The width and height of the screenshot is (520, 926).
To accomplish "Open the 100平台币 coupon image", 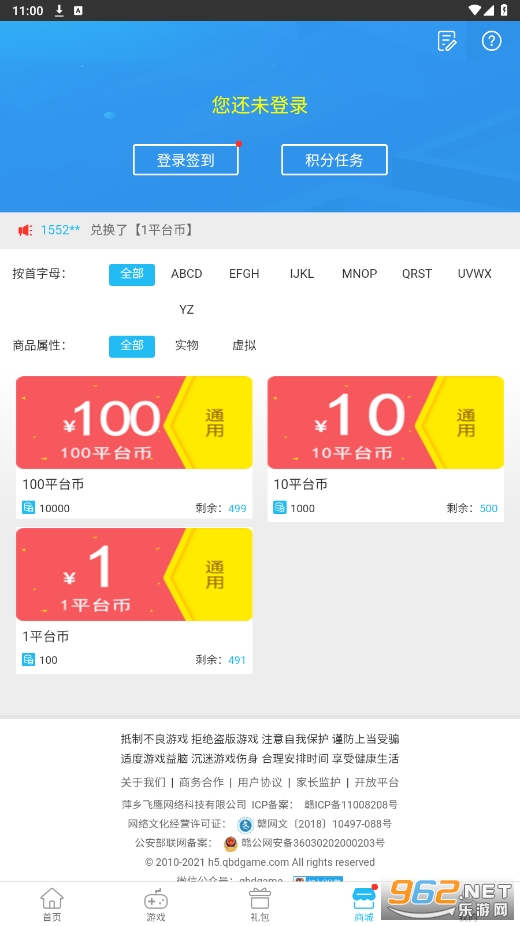I will (x=134, y=422).
